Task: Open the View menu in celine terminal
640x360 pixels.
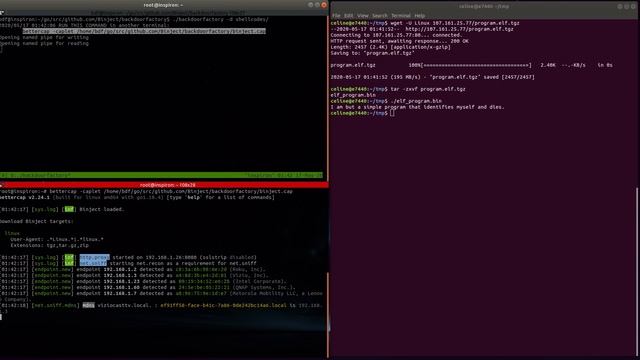Action: point(362,16)
